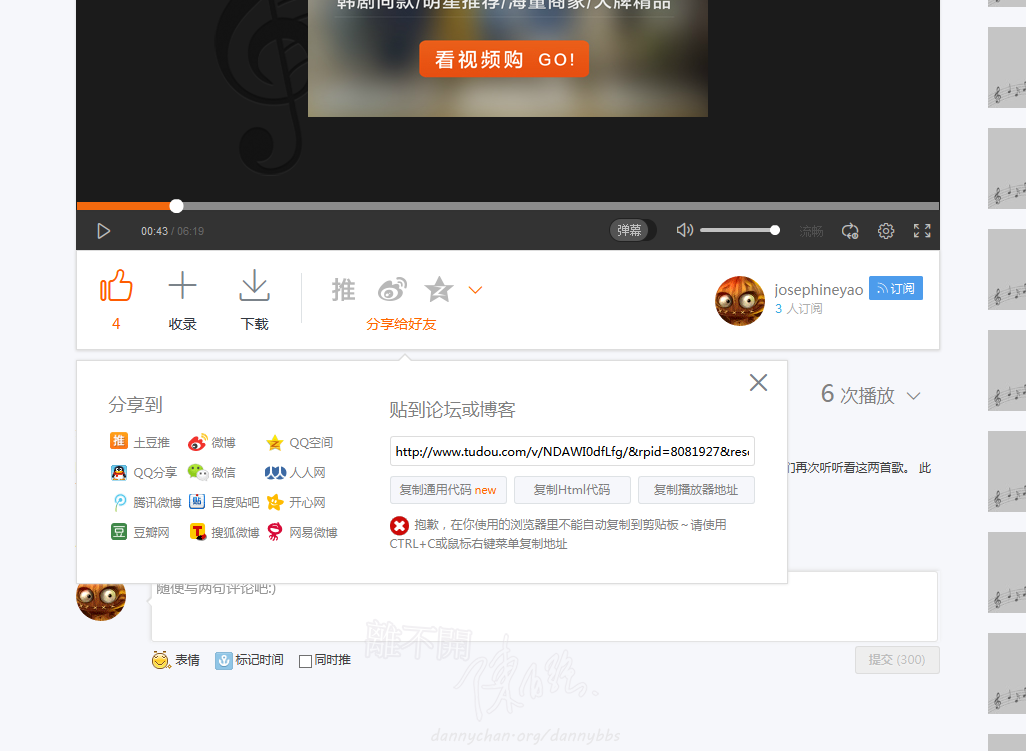This screenshot has width=1026, height=751.
Task: Click the 3 人订阅 subscriber count
Action: pyautogui.click(x=798, y=308)
